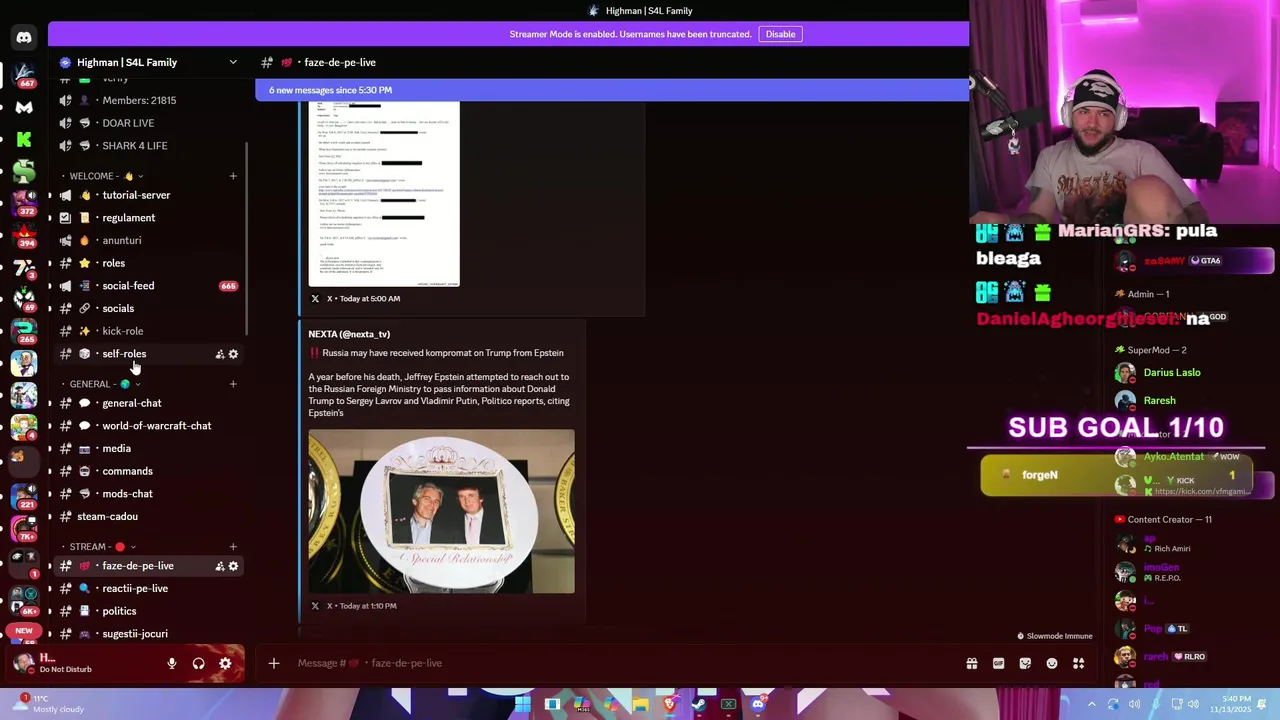Open Discord home direct messages icon

coord(24,38)
